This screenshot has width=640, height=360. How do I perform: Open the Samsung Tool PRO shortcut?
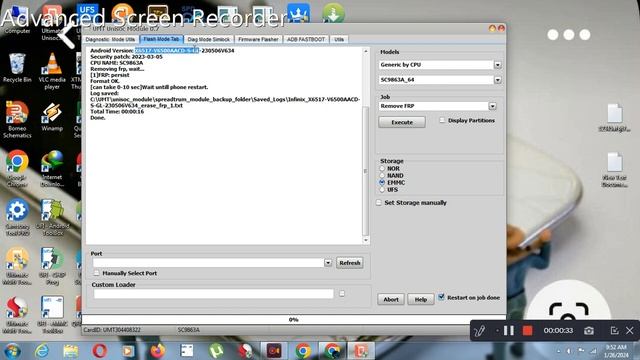click(x=17, y=217)
